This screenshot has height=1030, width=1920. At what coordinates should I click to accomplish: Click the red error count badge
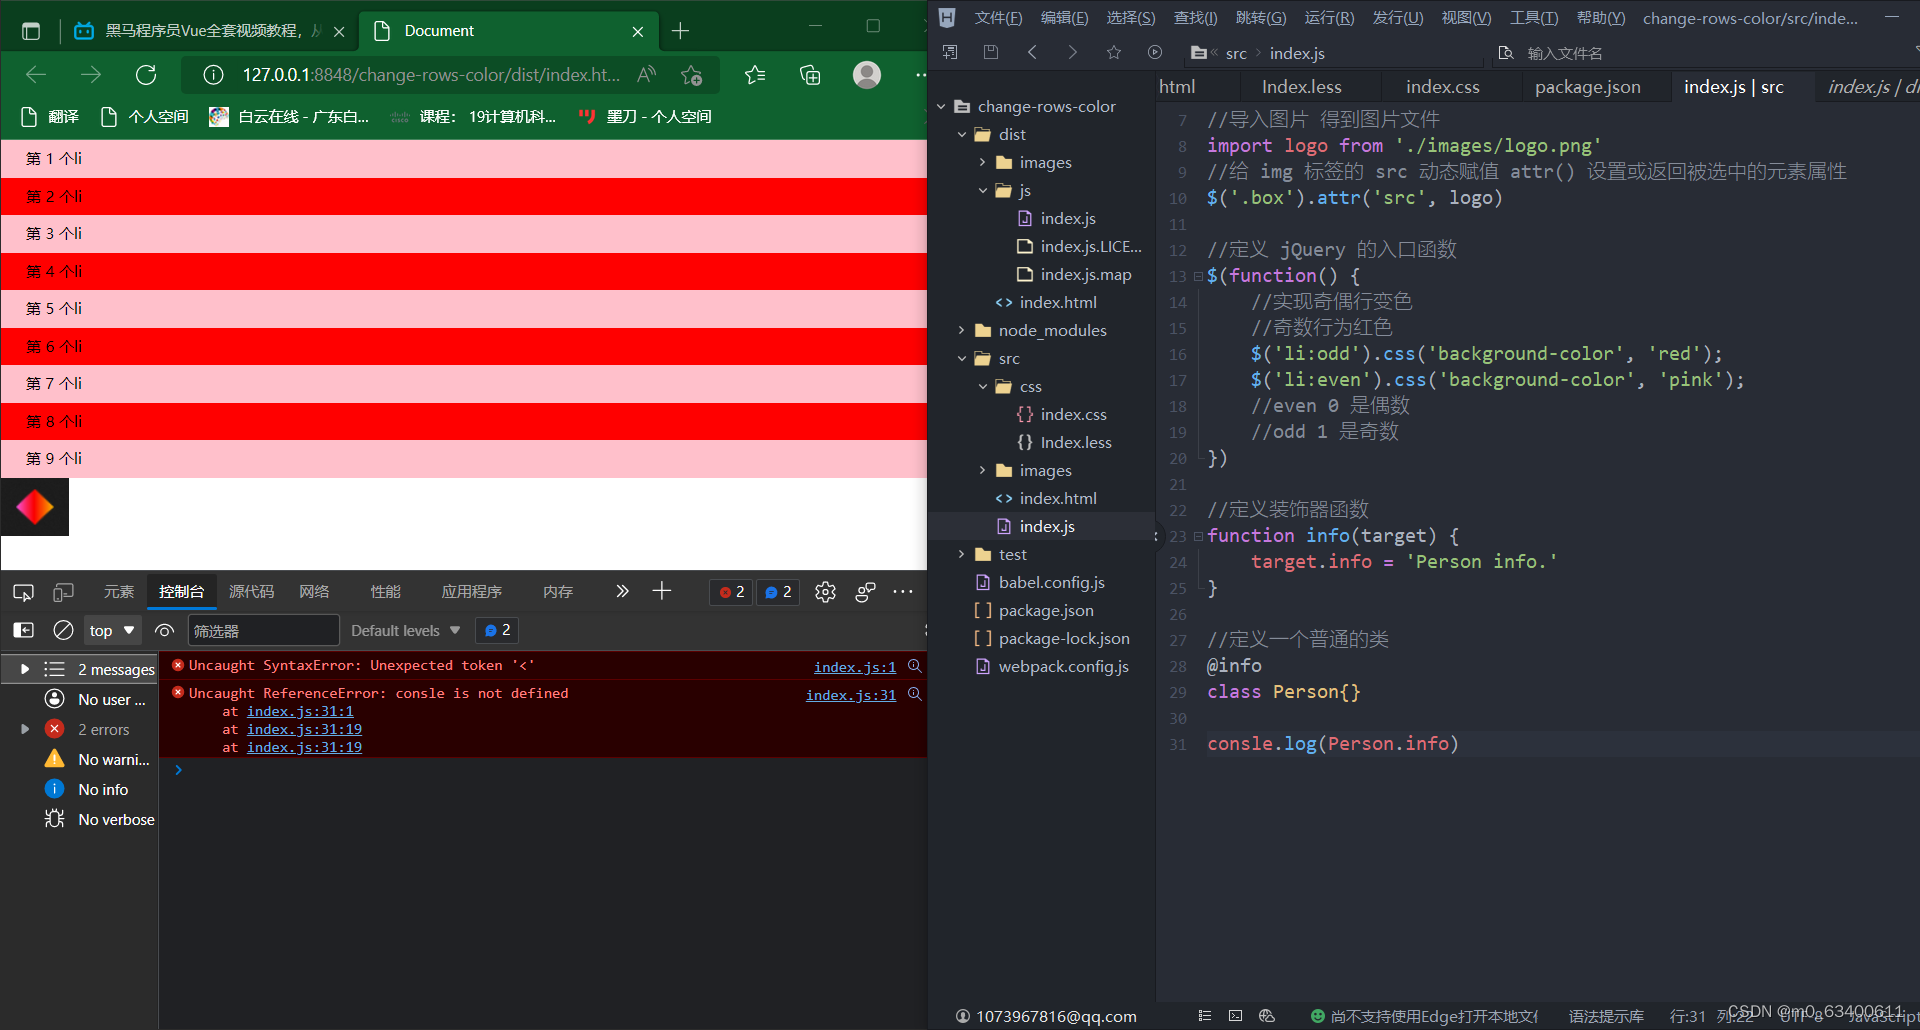732,592
